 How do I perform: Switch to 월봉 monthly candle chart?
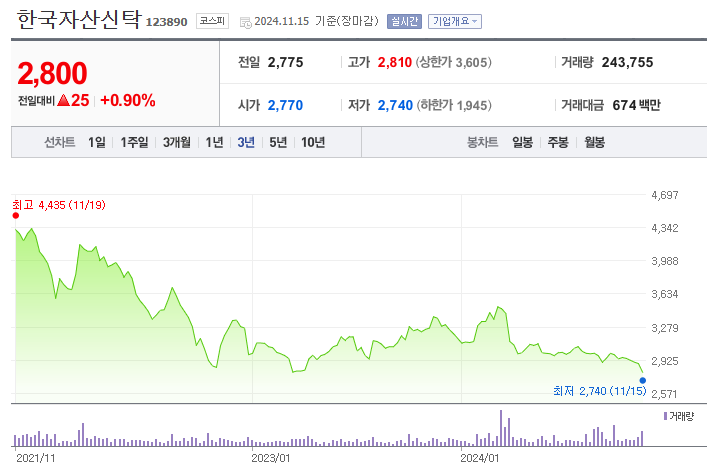click(x=594, y=143)
